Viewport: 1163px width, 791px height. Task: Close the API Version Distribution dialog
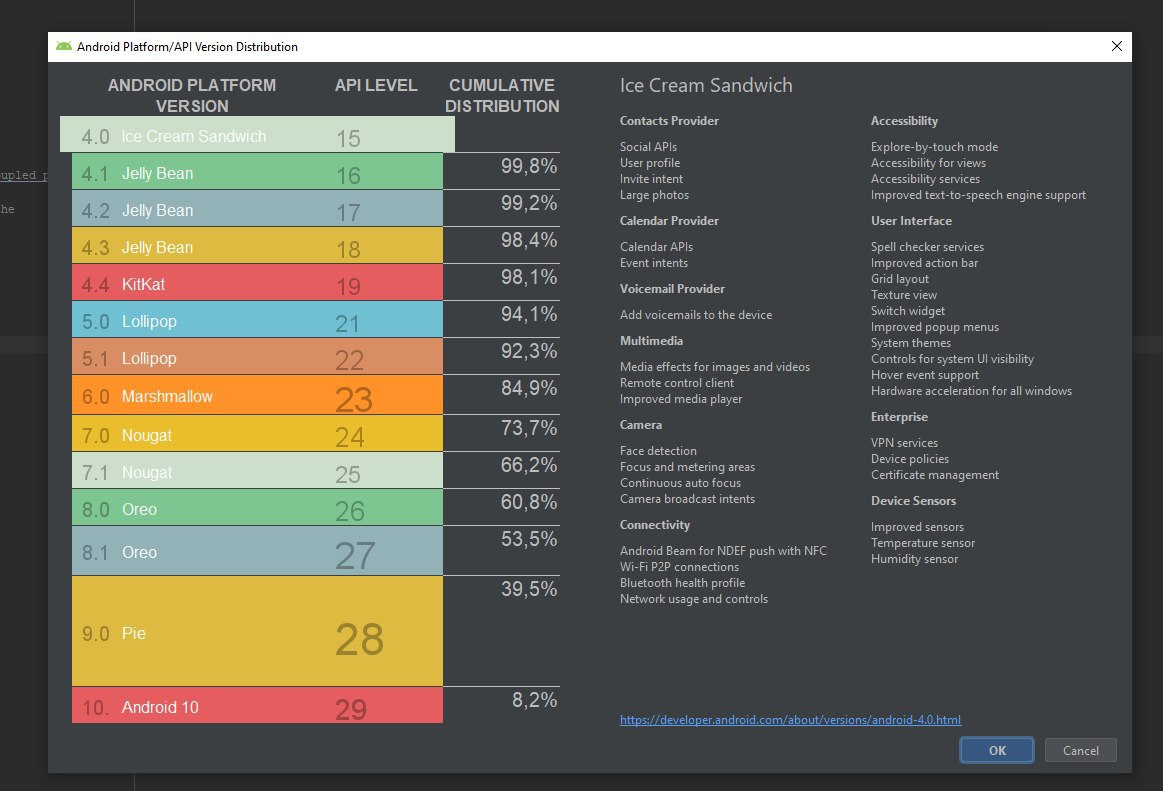[1116, 47]
